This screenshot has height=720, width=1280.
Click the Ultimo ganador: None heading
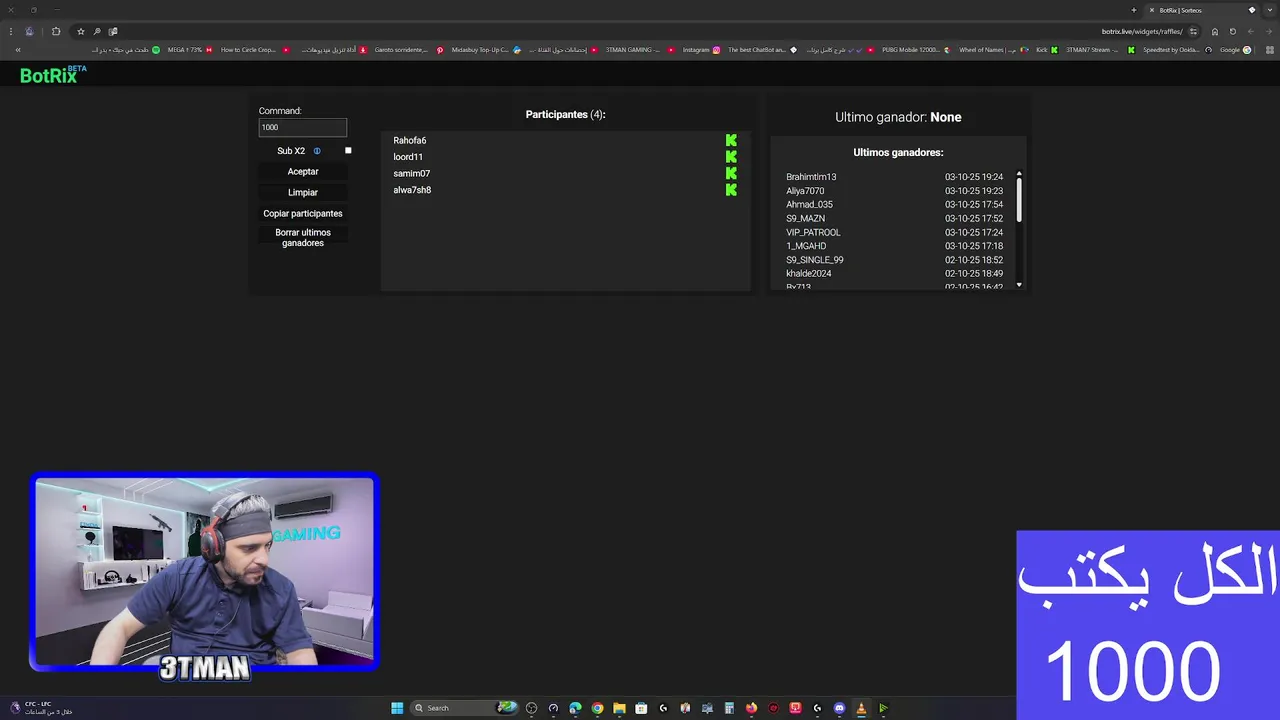(898, 117)
